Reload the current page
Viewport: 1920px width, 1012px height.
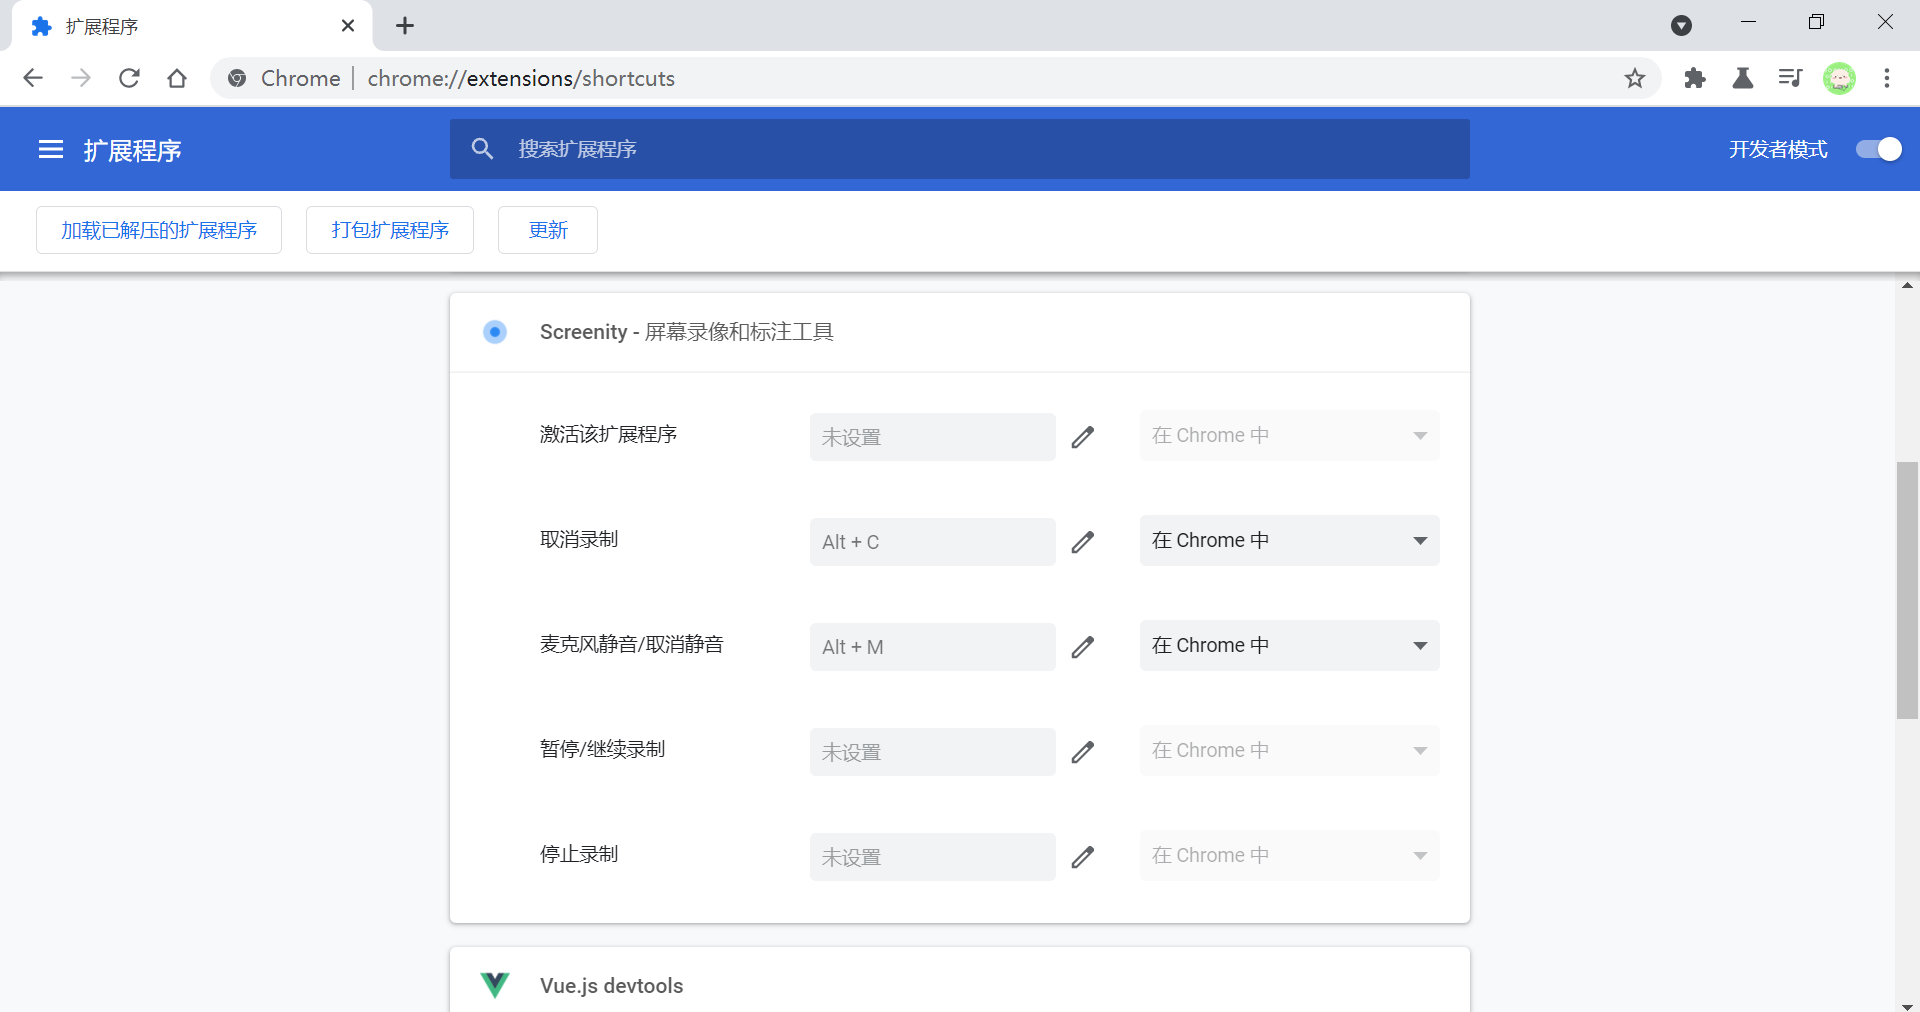(x=129, y=78)
